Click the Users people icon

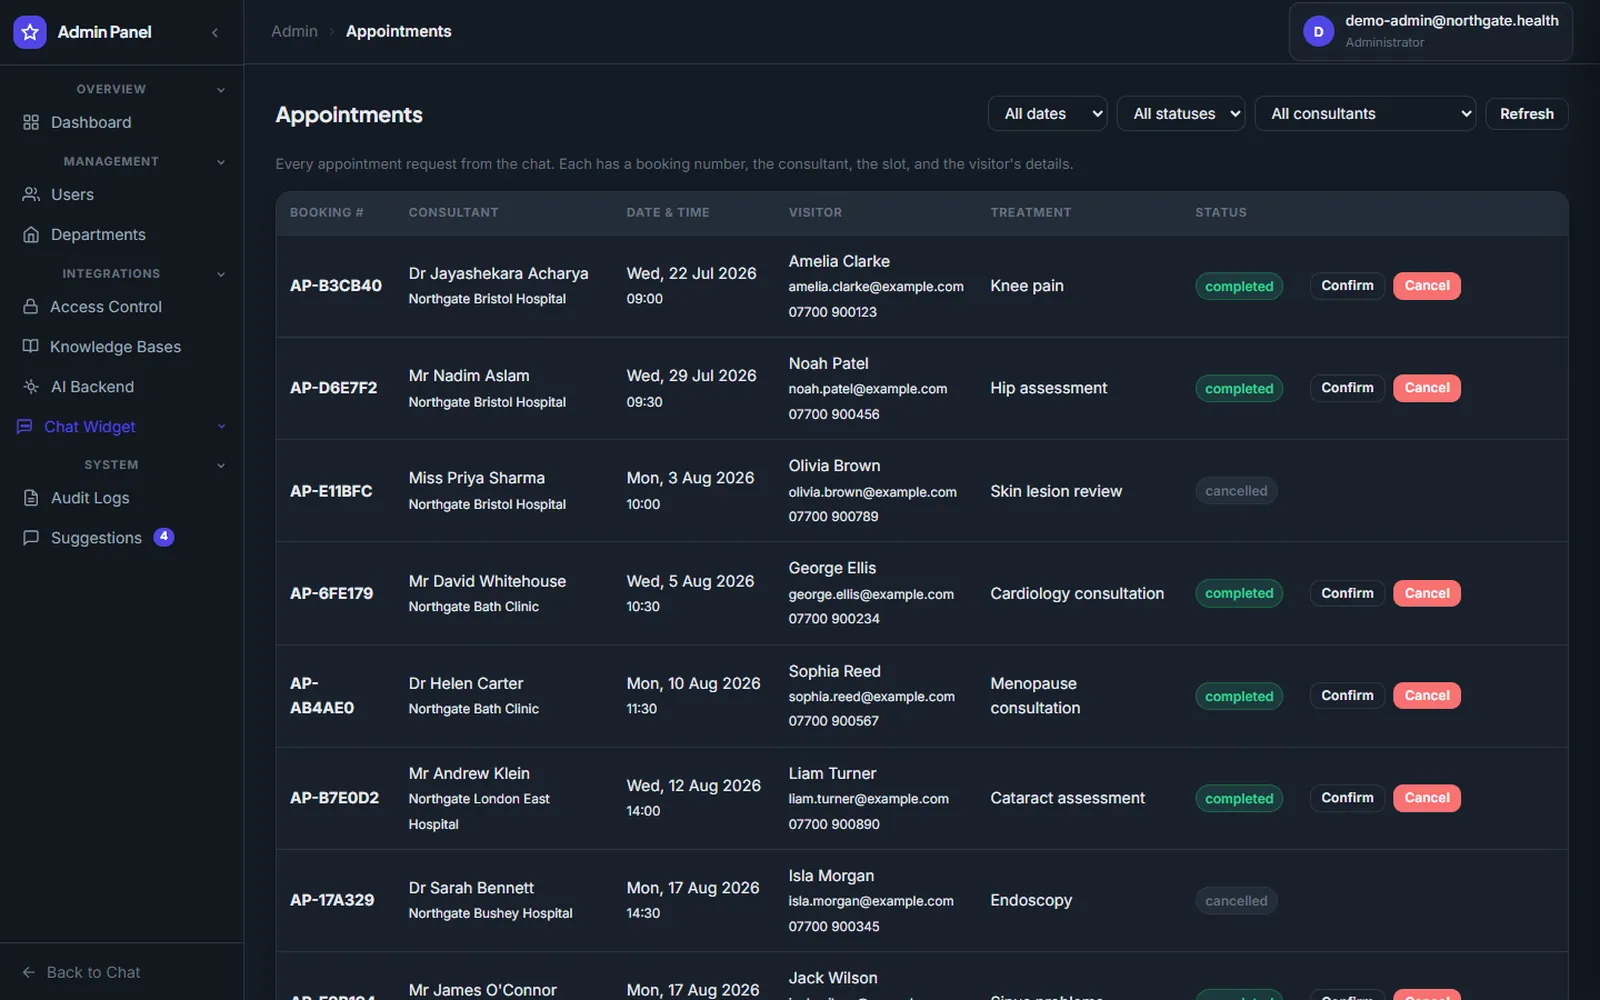point(31,194)
